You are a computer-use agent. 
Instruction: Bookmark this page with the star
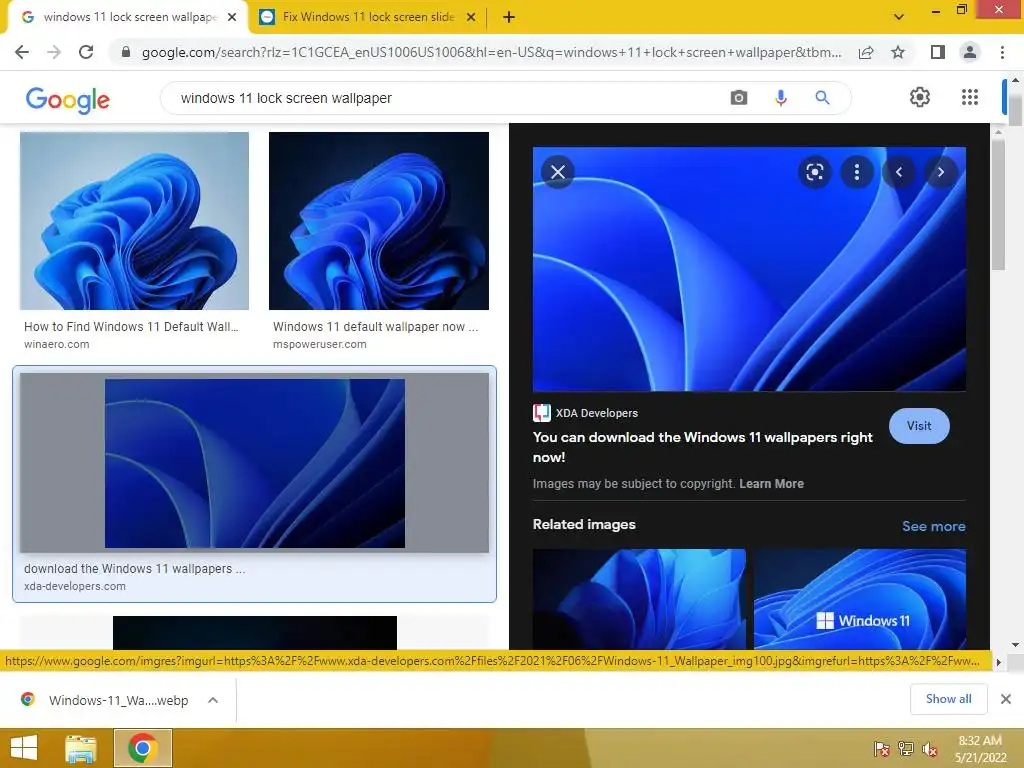click(x=898, y=52)
